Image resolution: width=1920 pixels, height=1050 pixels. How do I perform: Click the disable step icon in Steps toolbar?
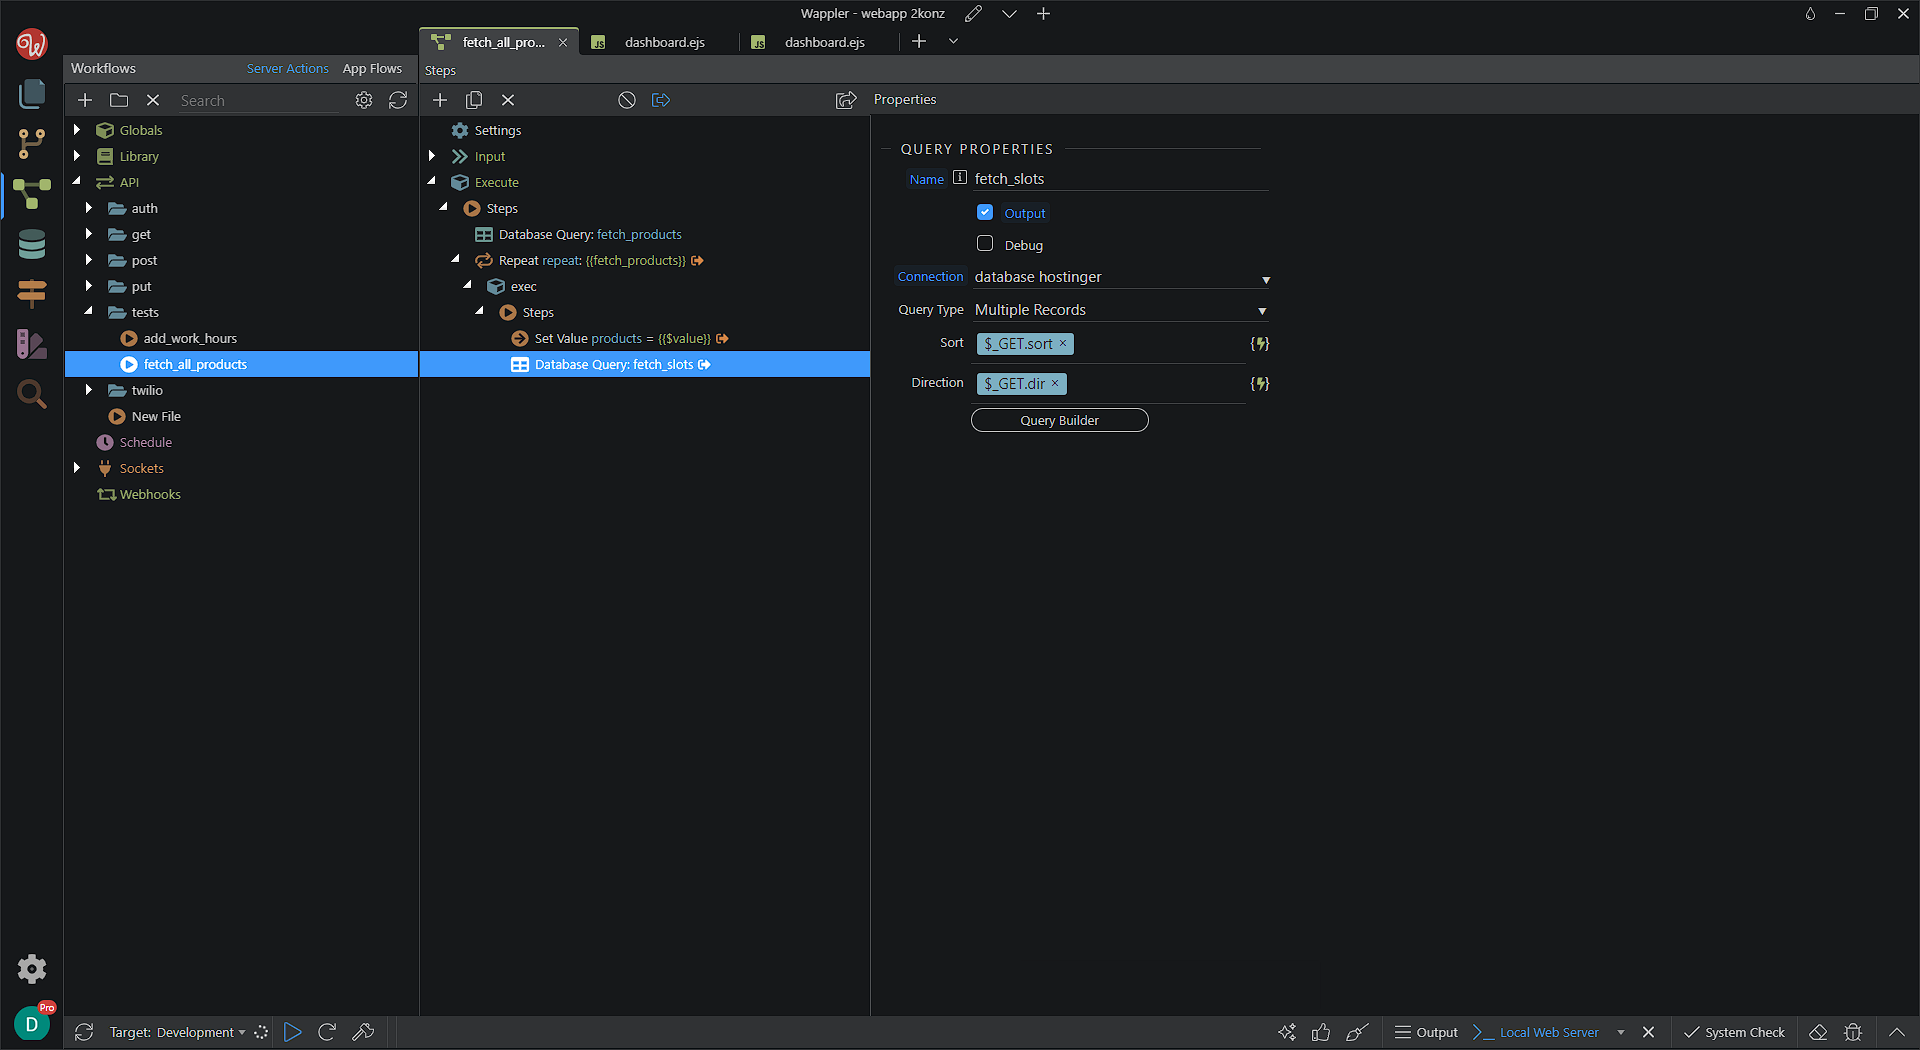(x=627, y=100)
